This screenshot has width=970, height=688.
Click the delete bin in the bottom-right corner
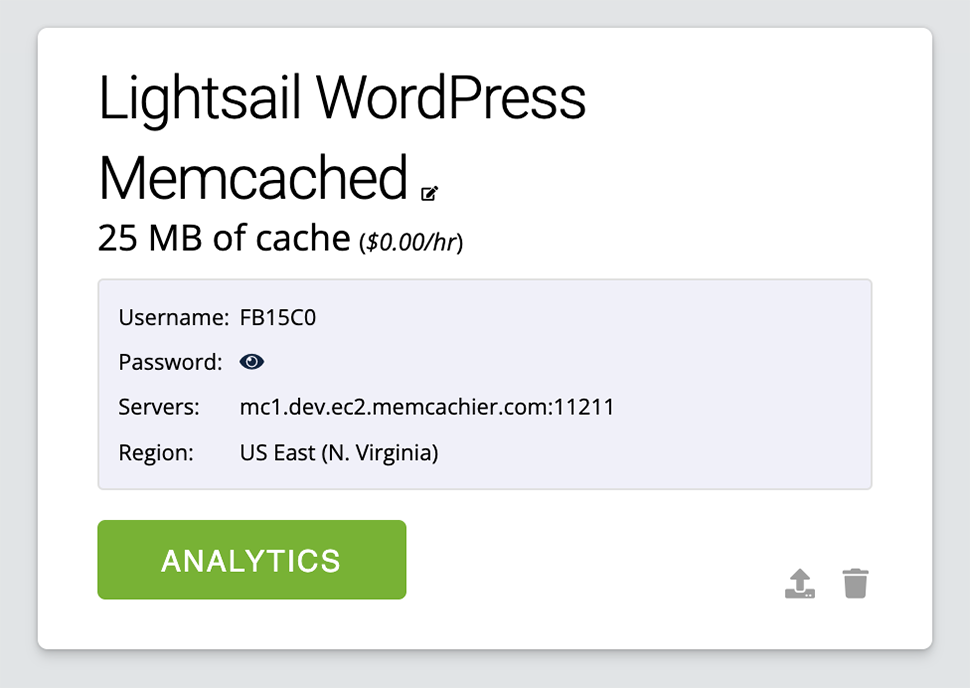click(855, 582)
